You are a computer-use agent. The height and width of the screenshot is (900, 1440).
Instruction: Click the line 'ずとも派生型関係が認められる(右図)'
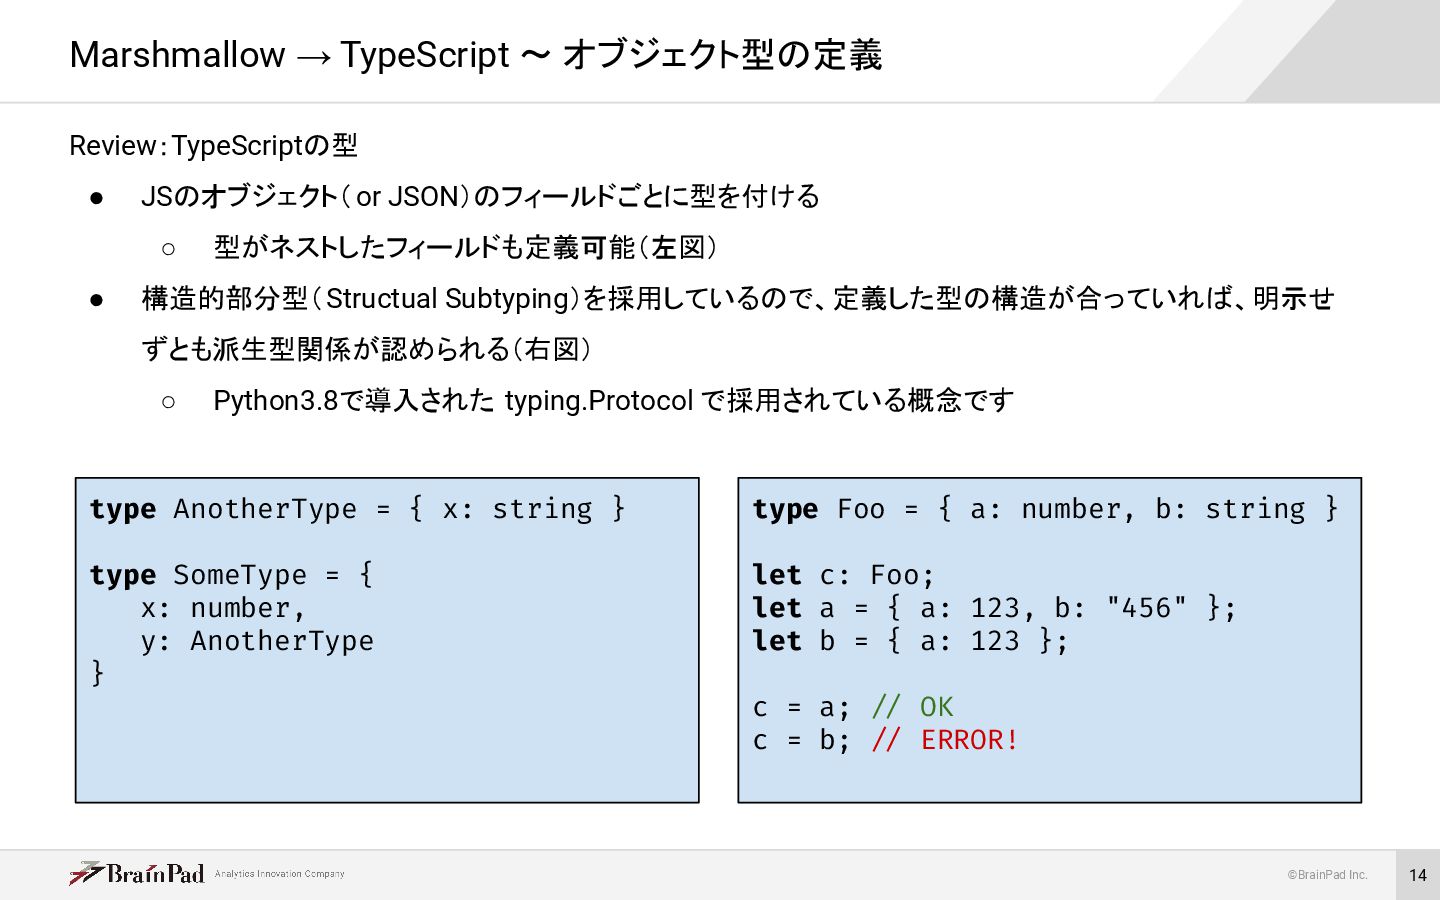pyautogui.click(x=366, y=349)
